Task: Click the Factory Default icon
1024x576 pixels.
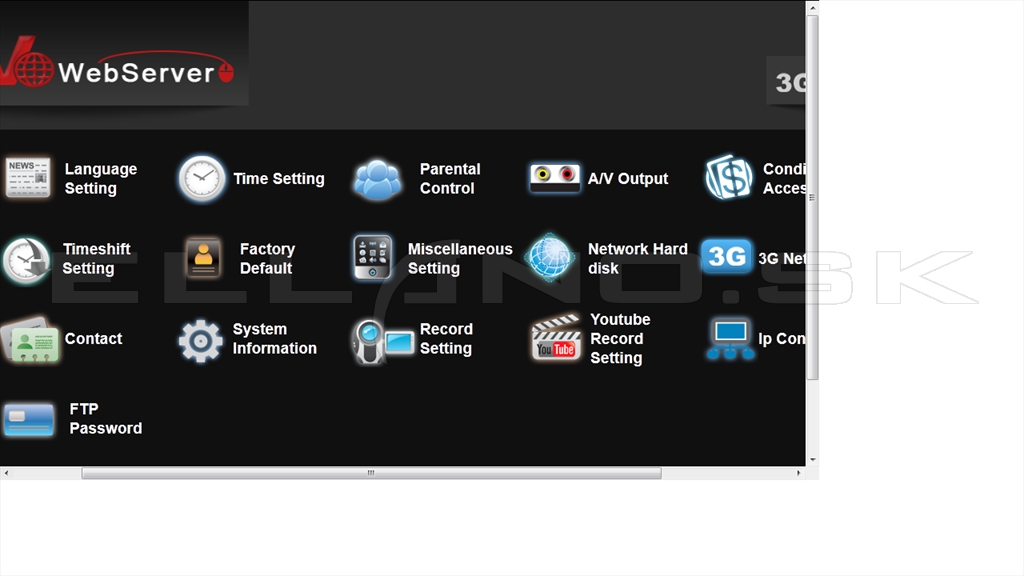Action: click(203, 258)
